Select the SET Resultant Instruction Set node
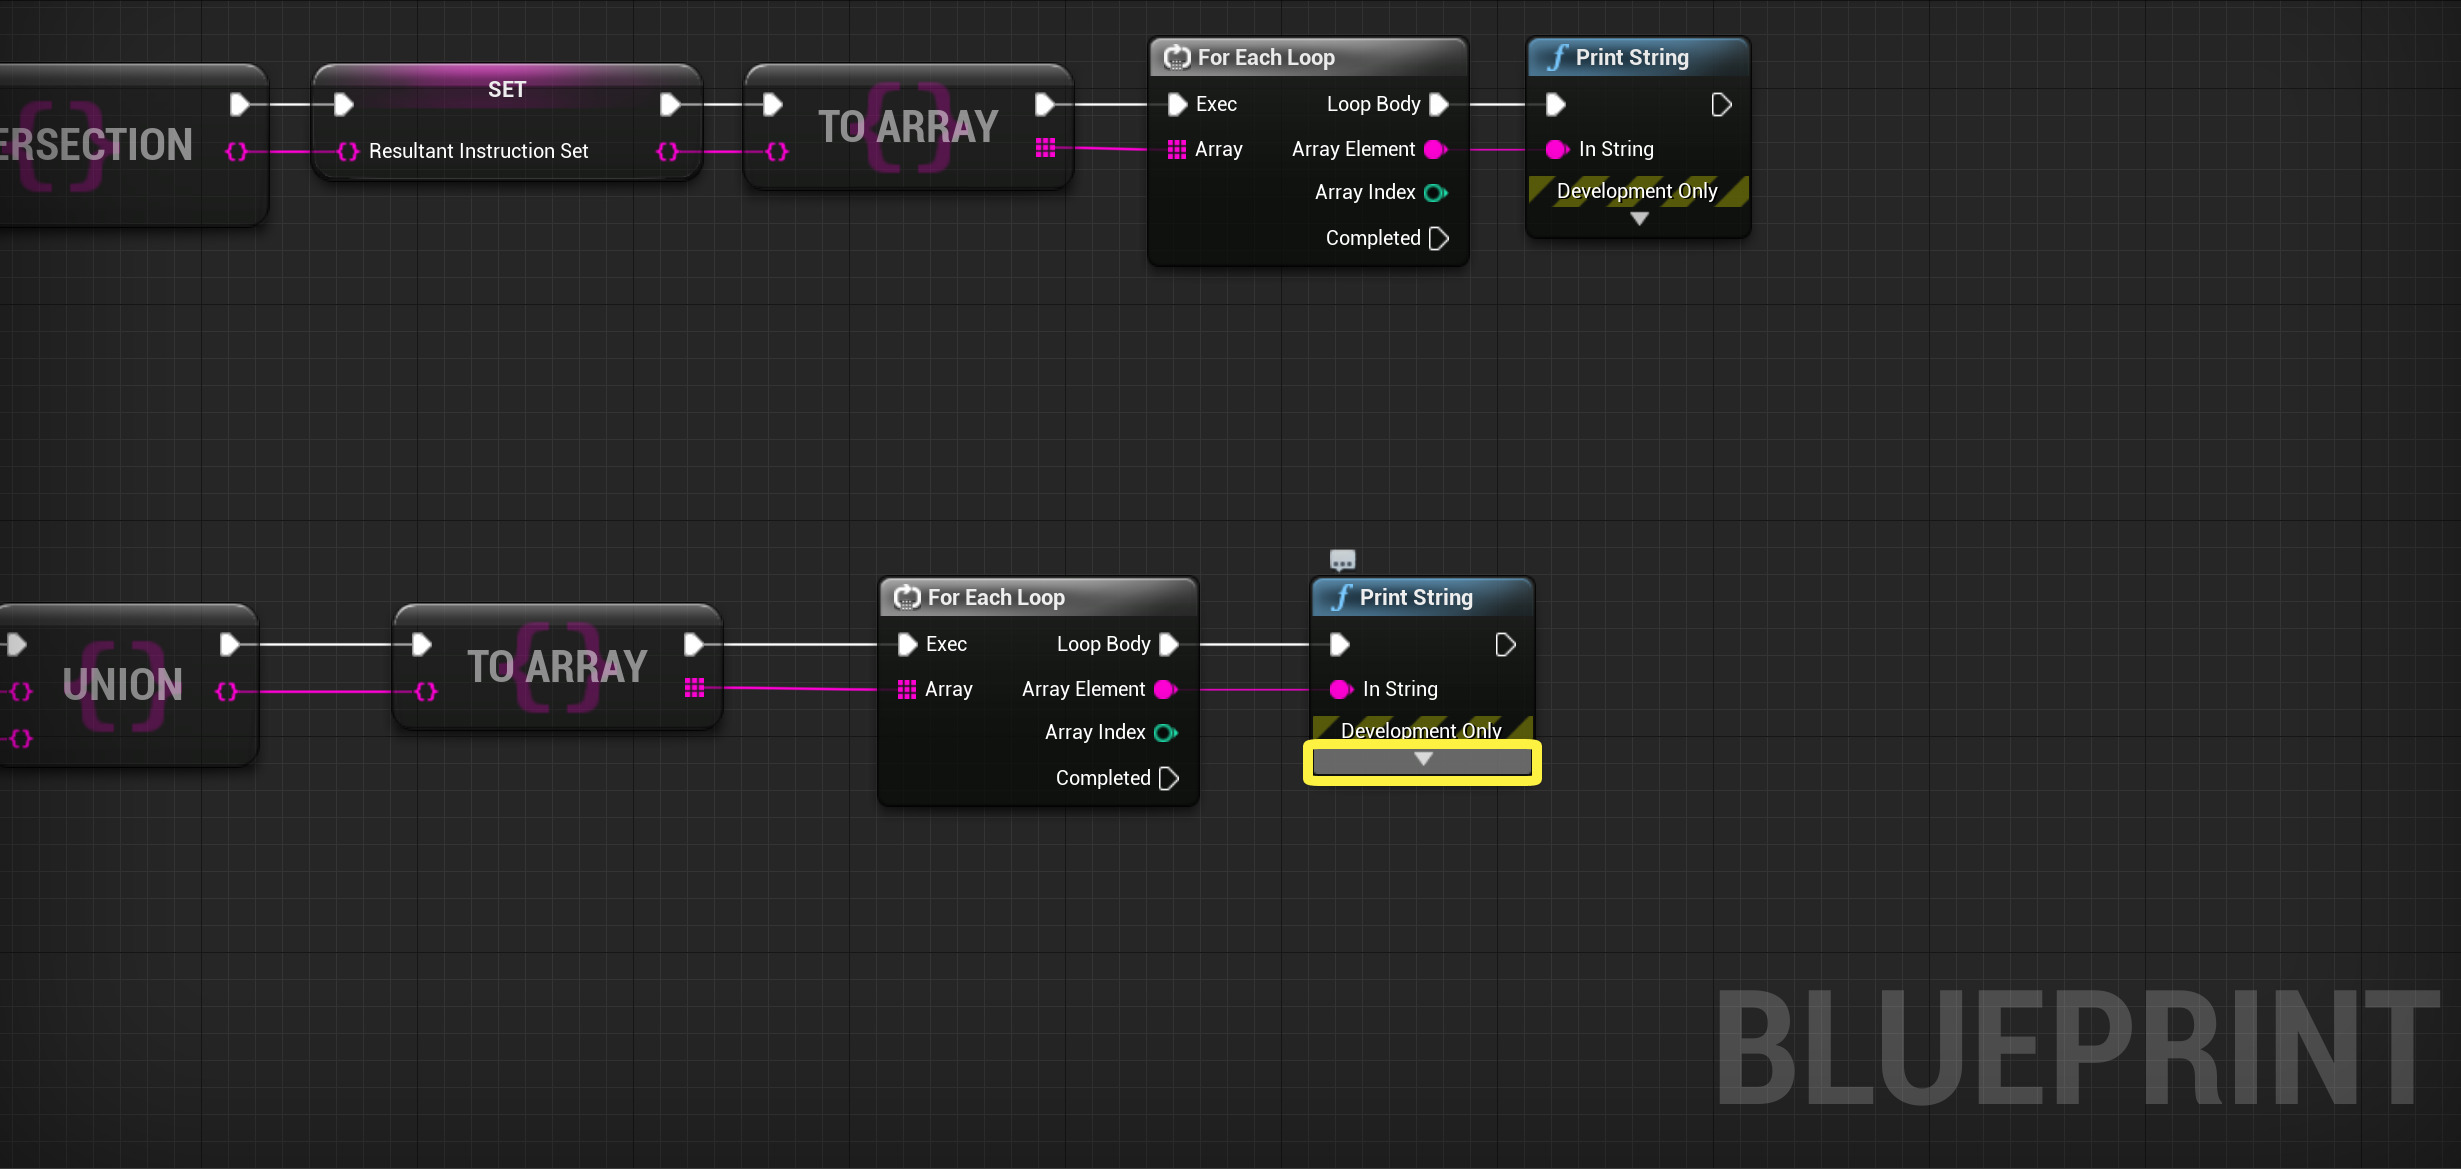The image size is (2461, 1169). (506, 89)
